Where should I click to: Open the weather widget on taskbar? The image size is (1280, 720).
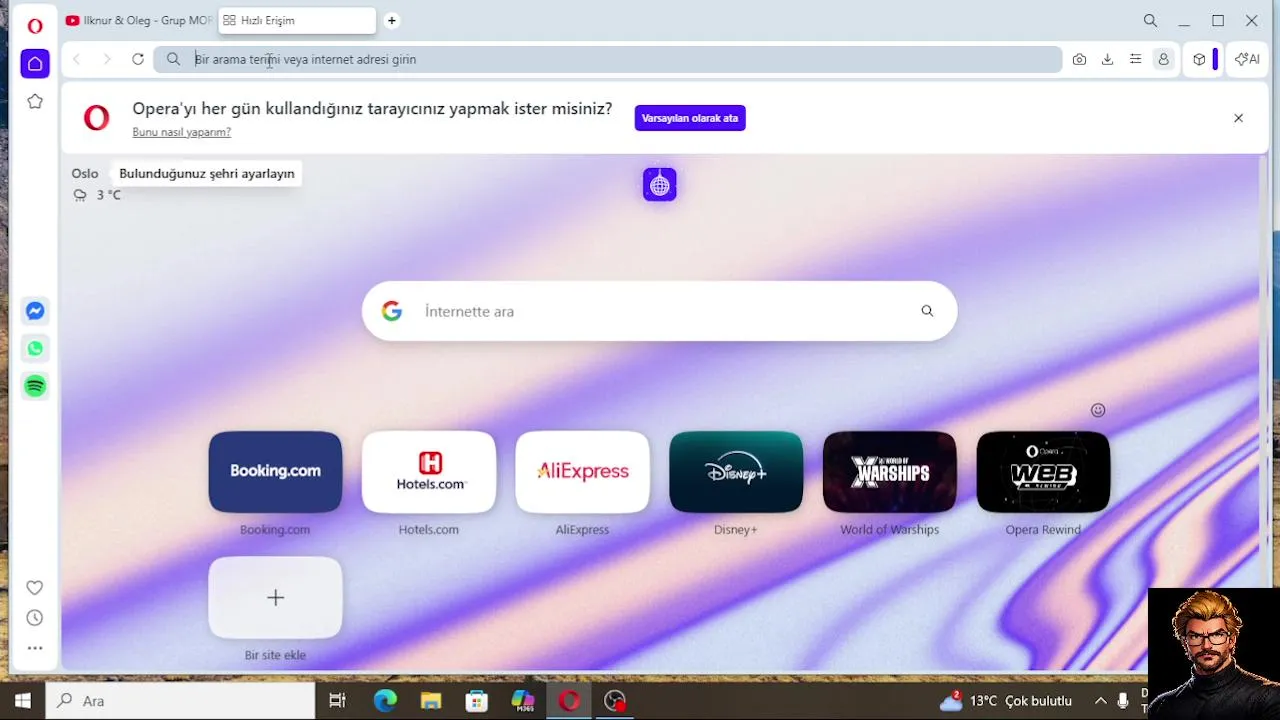tap(1006, 701)
